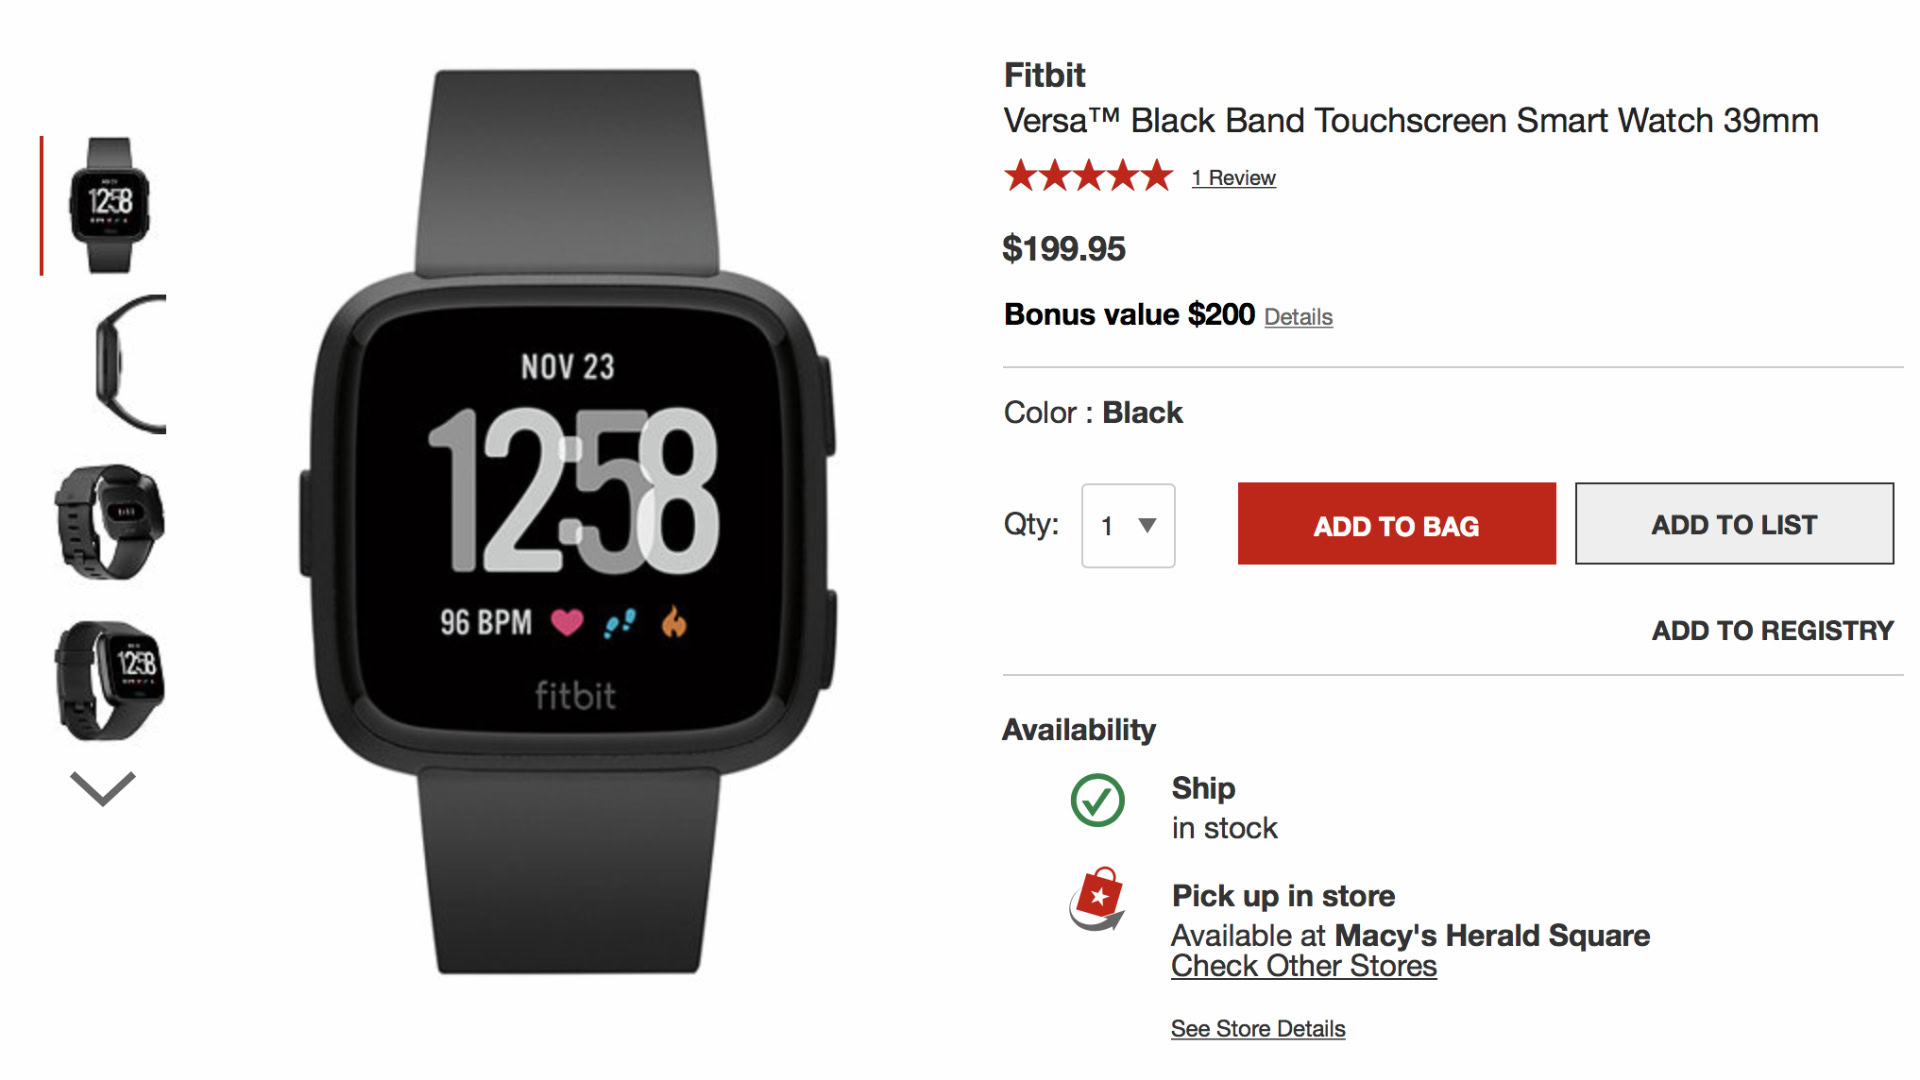The width and height of the screenshot is (1920, 1080).
Task: Click Add to Registry
Action: coord(1772,630)
